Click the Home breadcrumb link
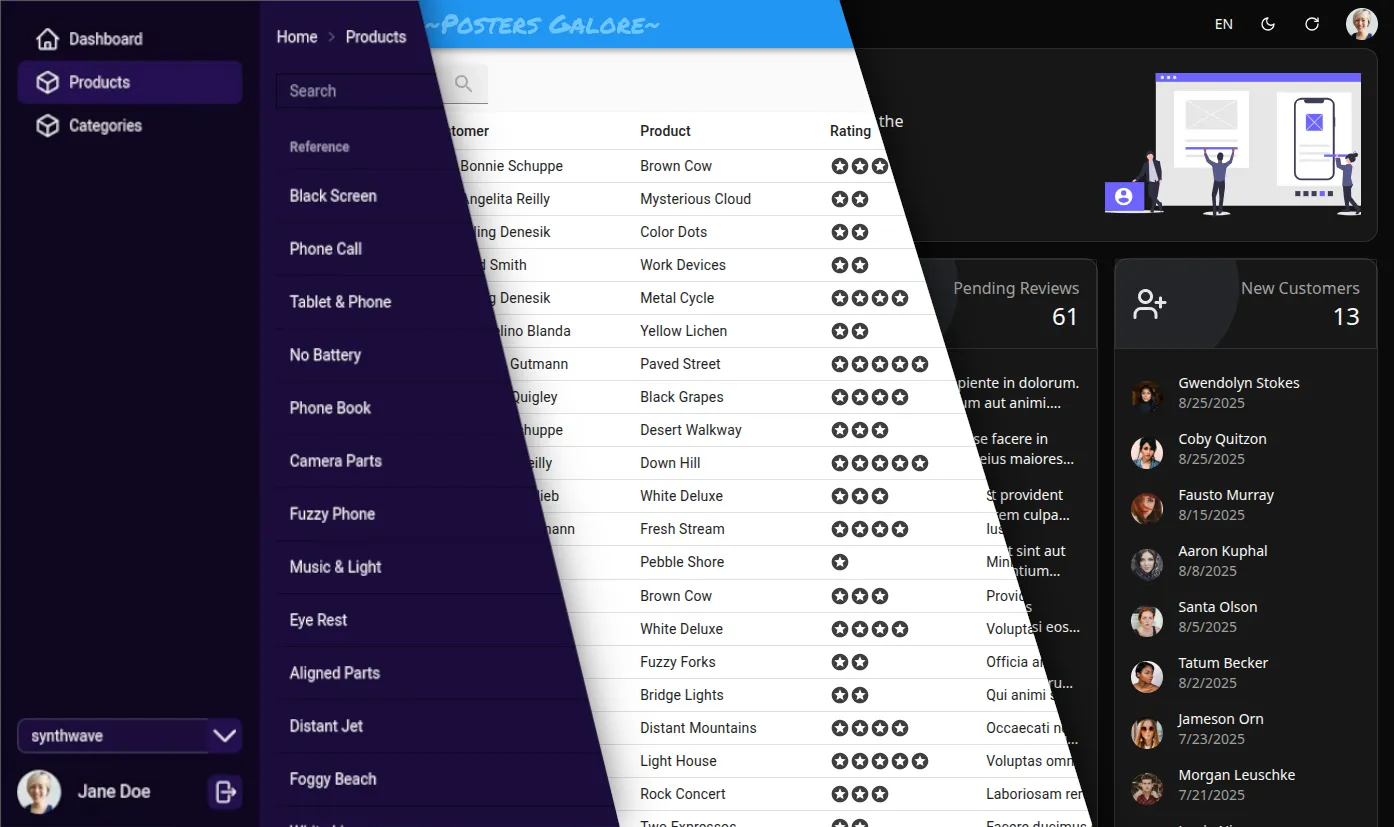This screenshot has height=827, width=1394. (296, 37)
